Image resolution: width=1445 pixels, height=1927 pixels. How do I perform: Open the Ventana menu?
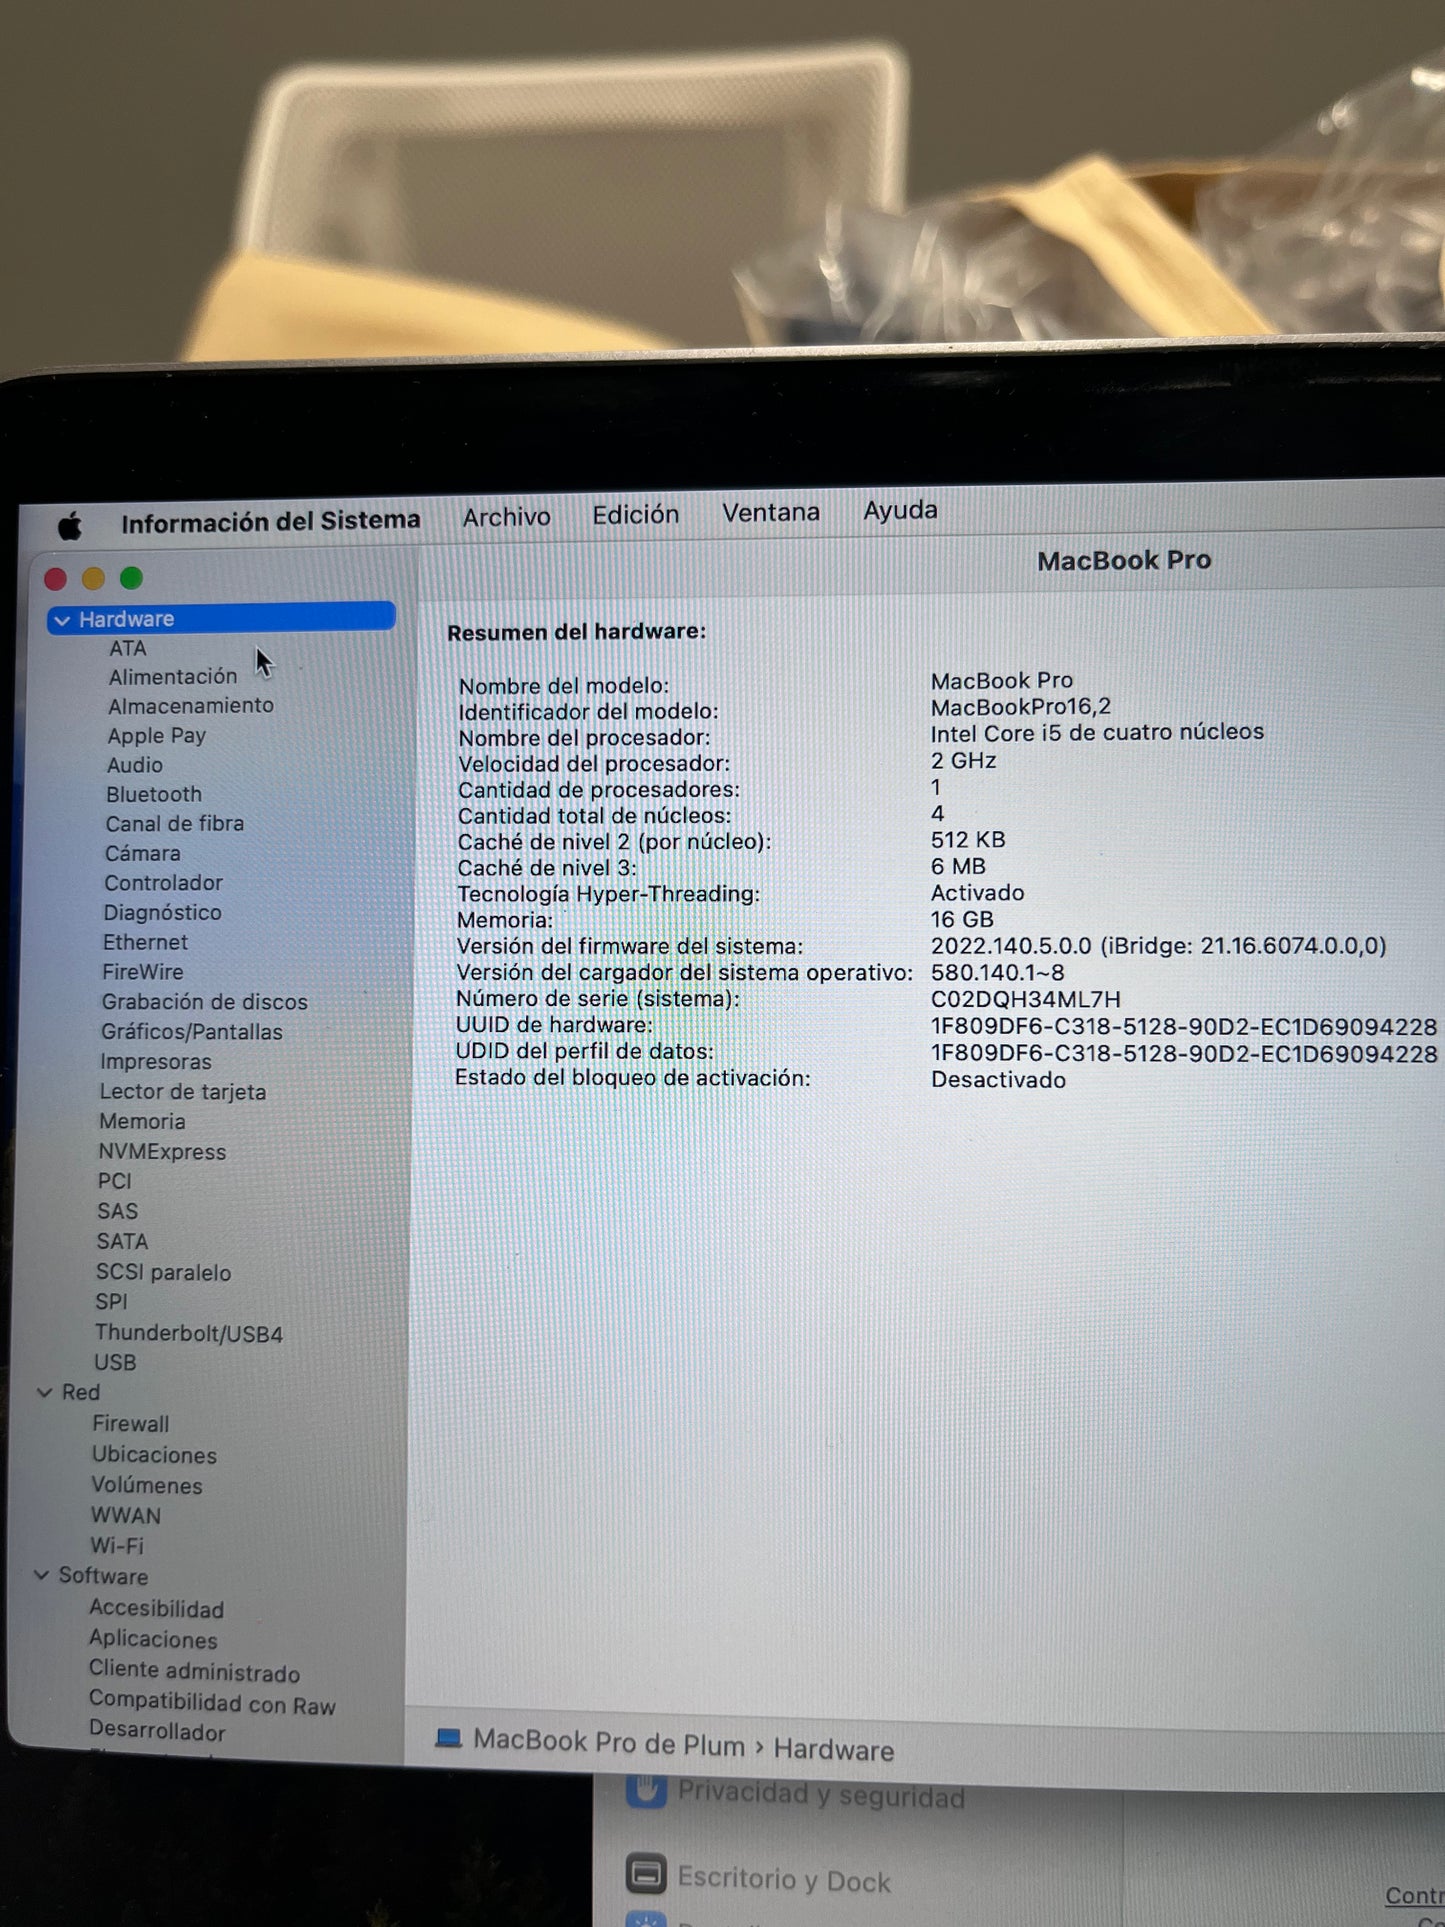click(x=770, y=513)
